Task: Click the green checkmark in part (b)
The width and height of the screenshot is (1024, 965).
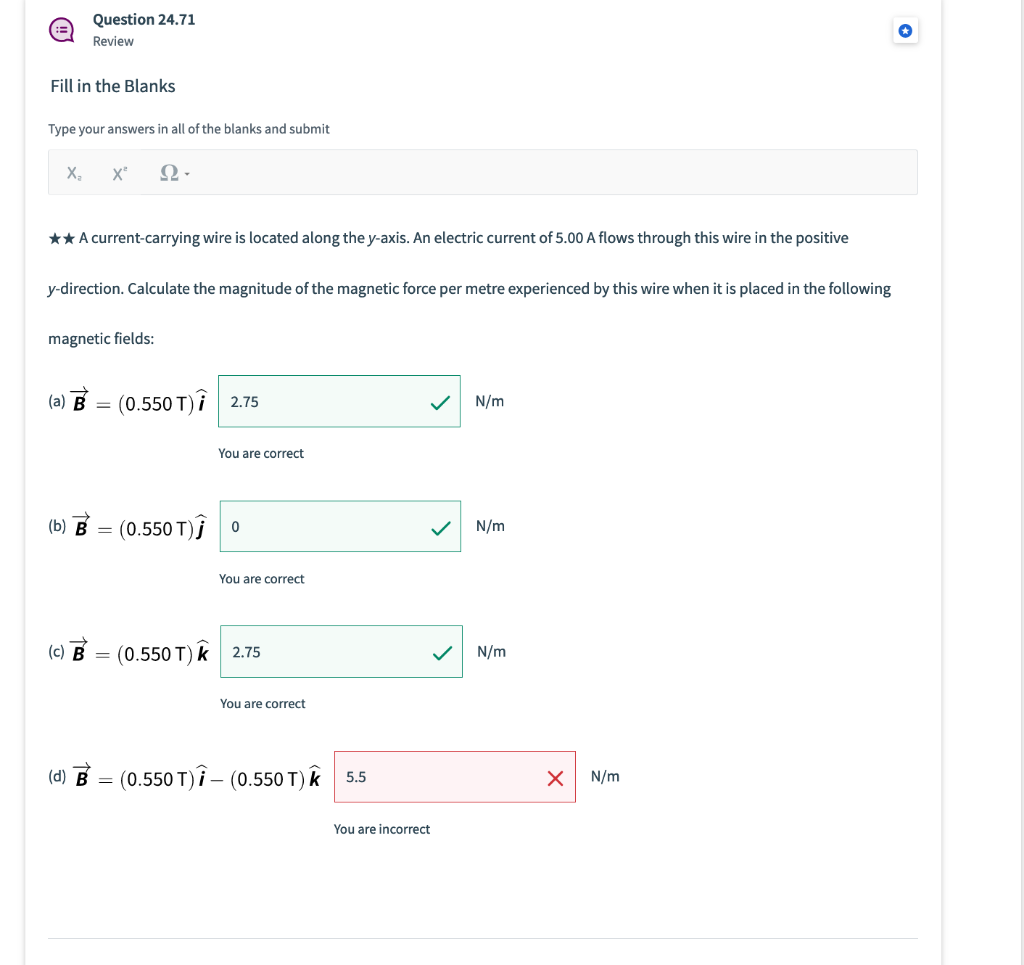Action: click(441, 528)
